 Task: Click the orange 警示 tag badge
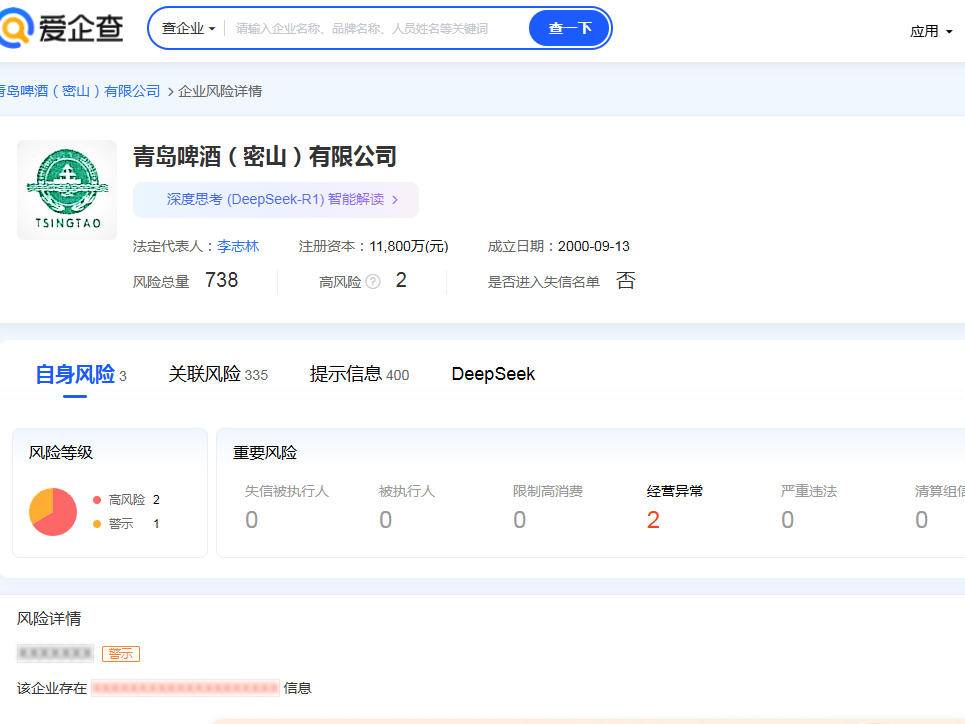[x=121, y=654]
